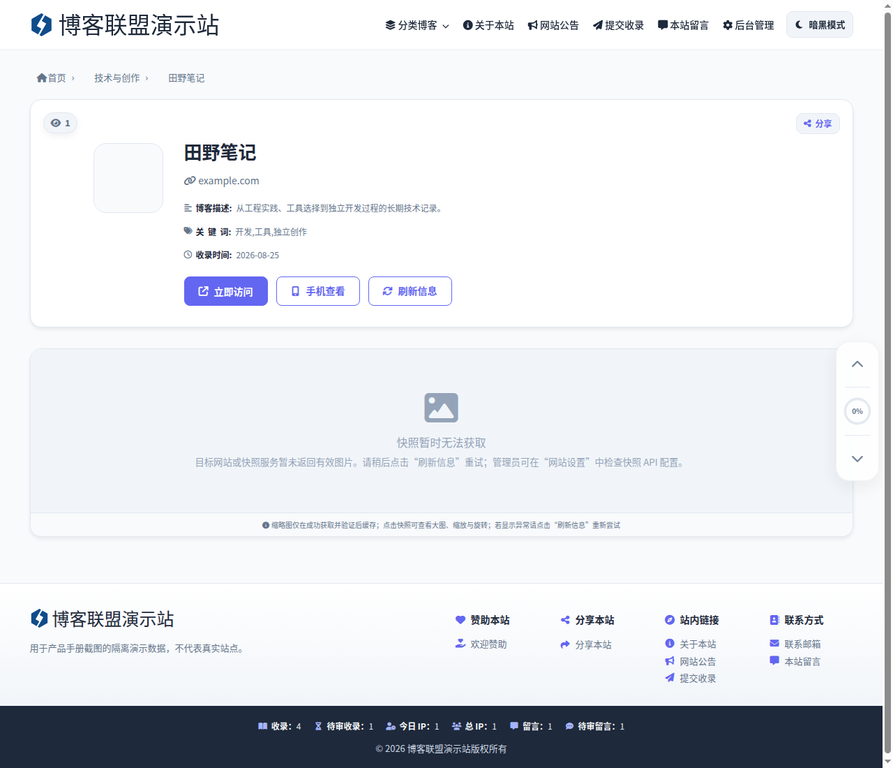Click the 立即访问 button
Screen dimensions: 893x768
226,291
